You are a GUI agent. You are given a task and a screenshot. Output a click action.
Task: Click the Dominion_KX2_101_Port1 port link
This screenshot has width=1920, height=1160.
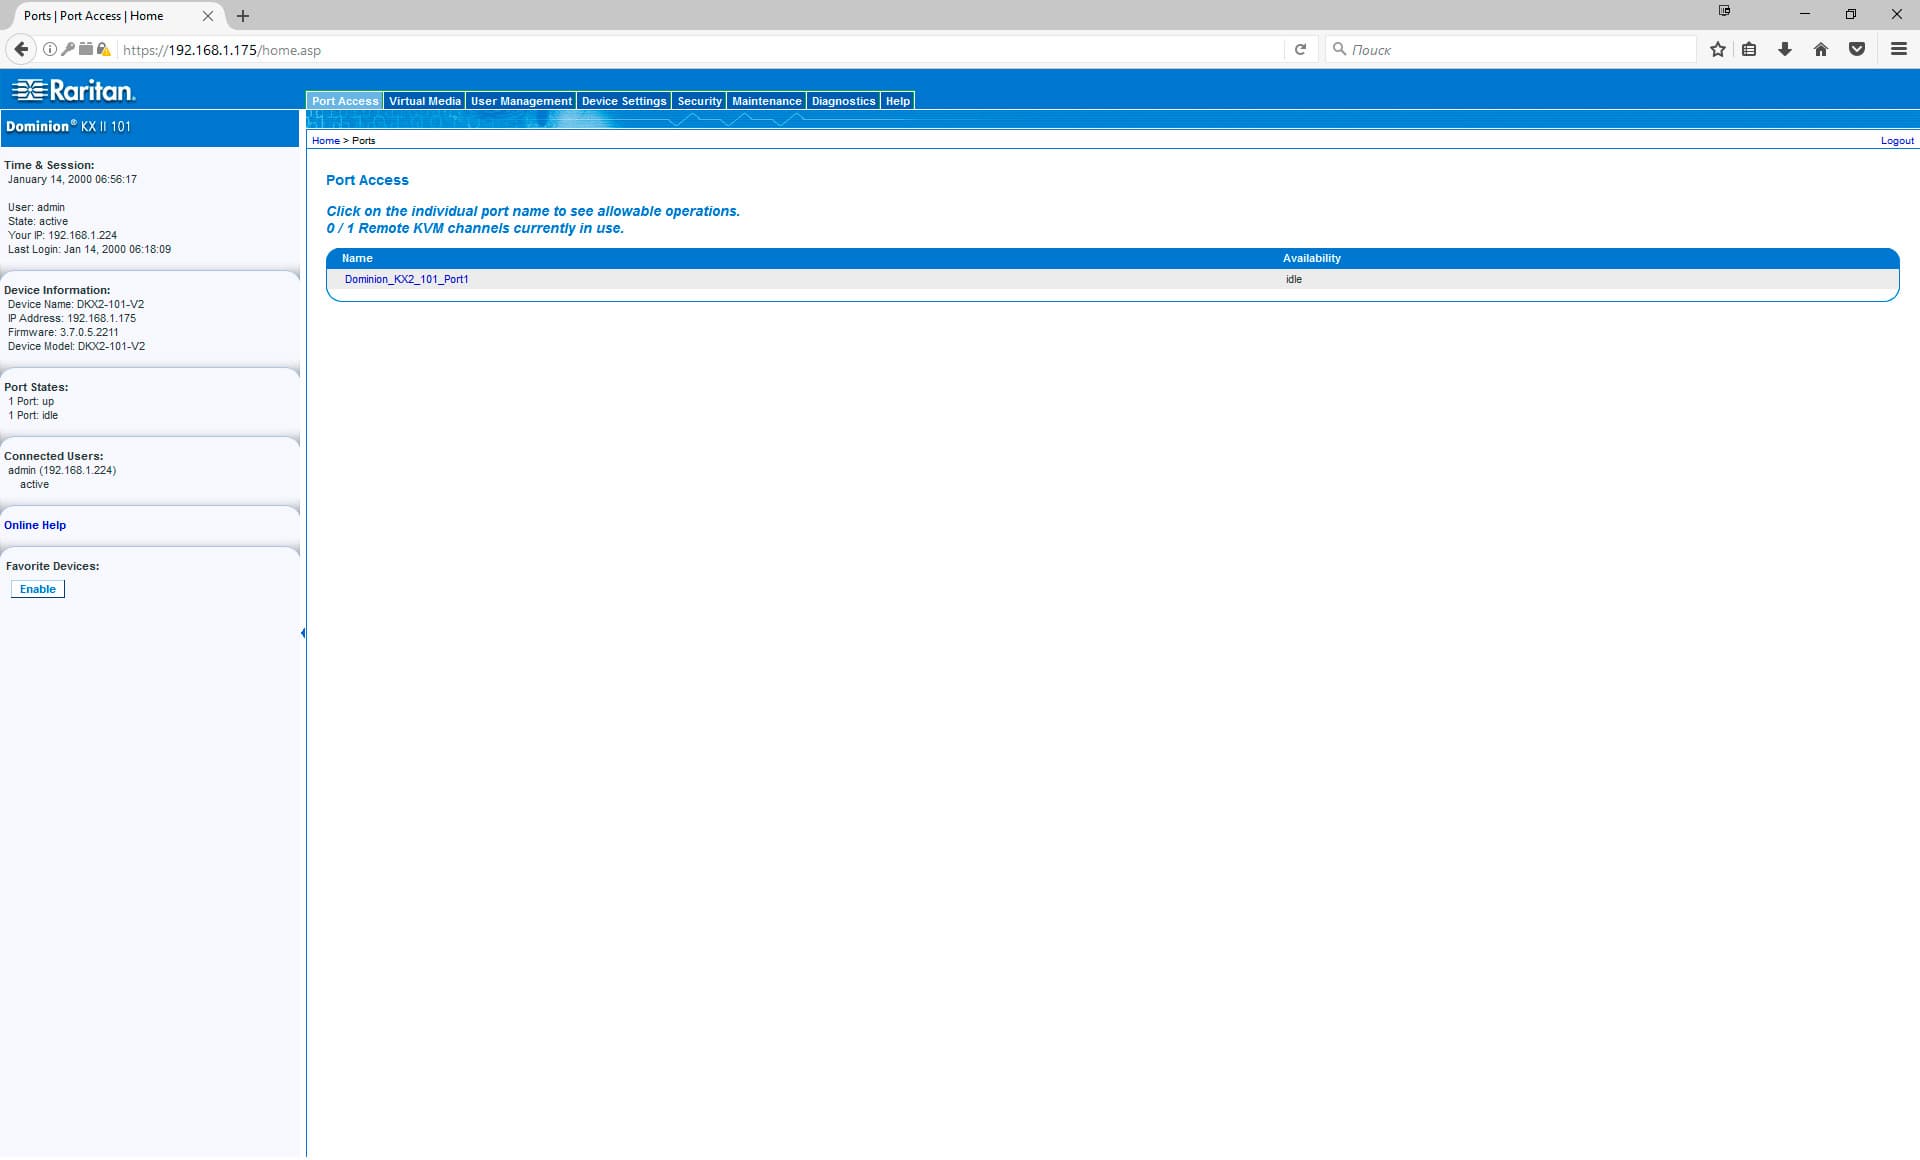click(x=406, y=279)
